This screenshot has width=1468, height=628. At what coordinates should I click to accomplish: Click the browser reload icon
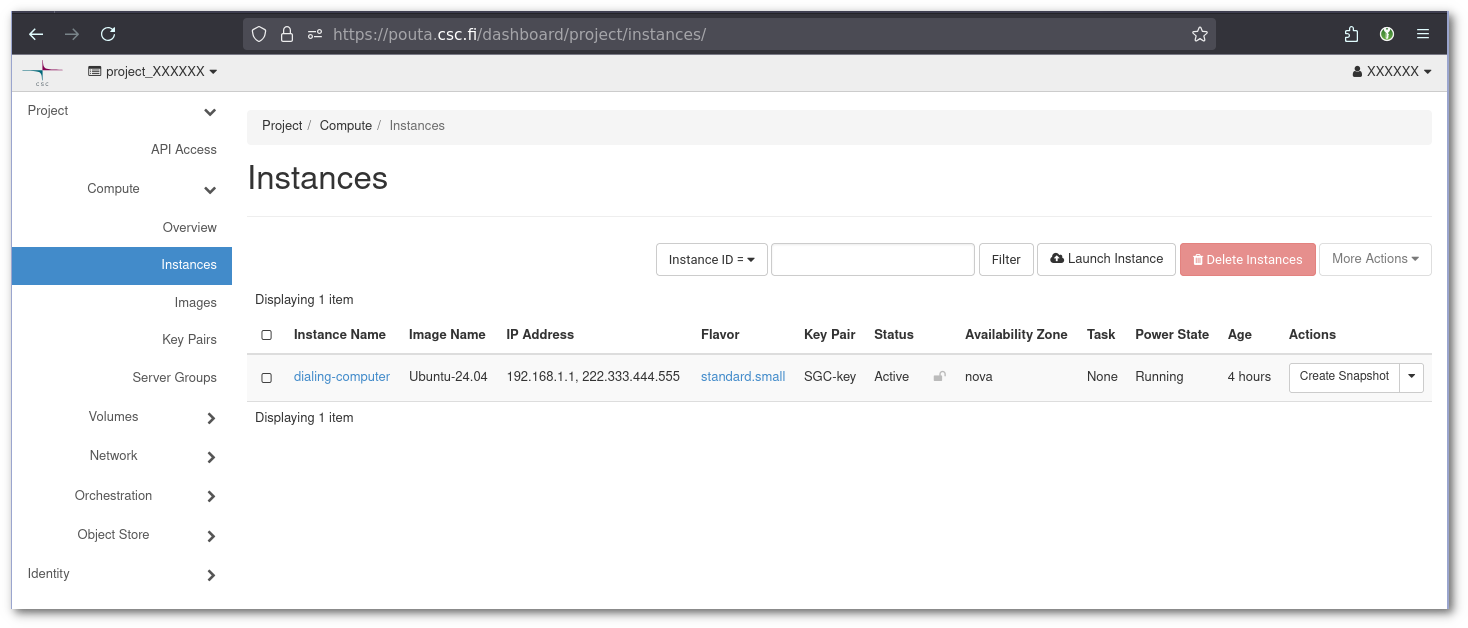point(108,34)
